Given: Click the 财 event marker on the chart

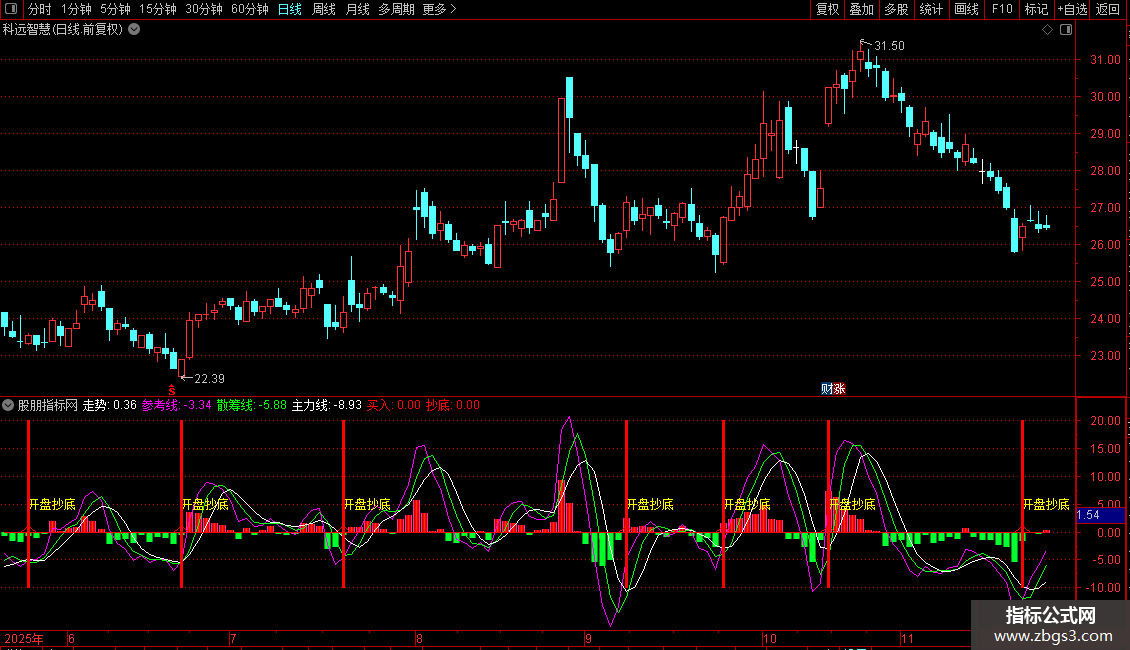Looking at the screenshot, I should click(827, 389).
